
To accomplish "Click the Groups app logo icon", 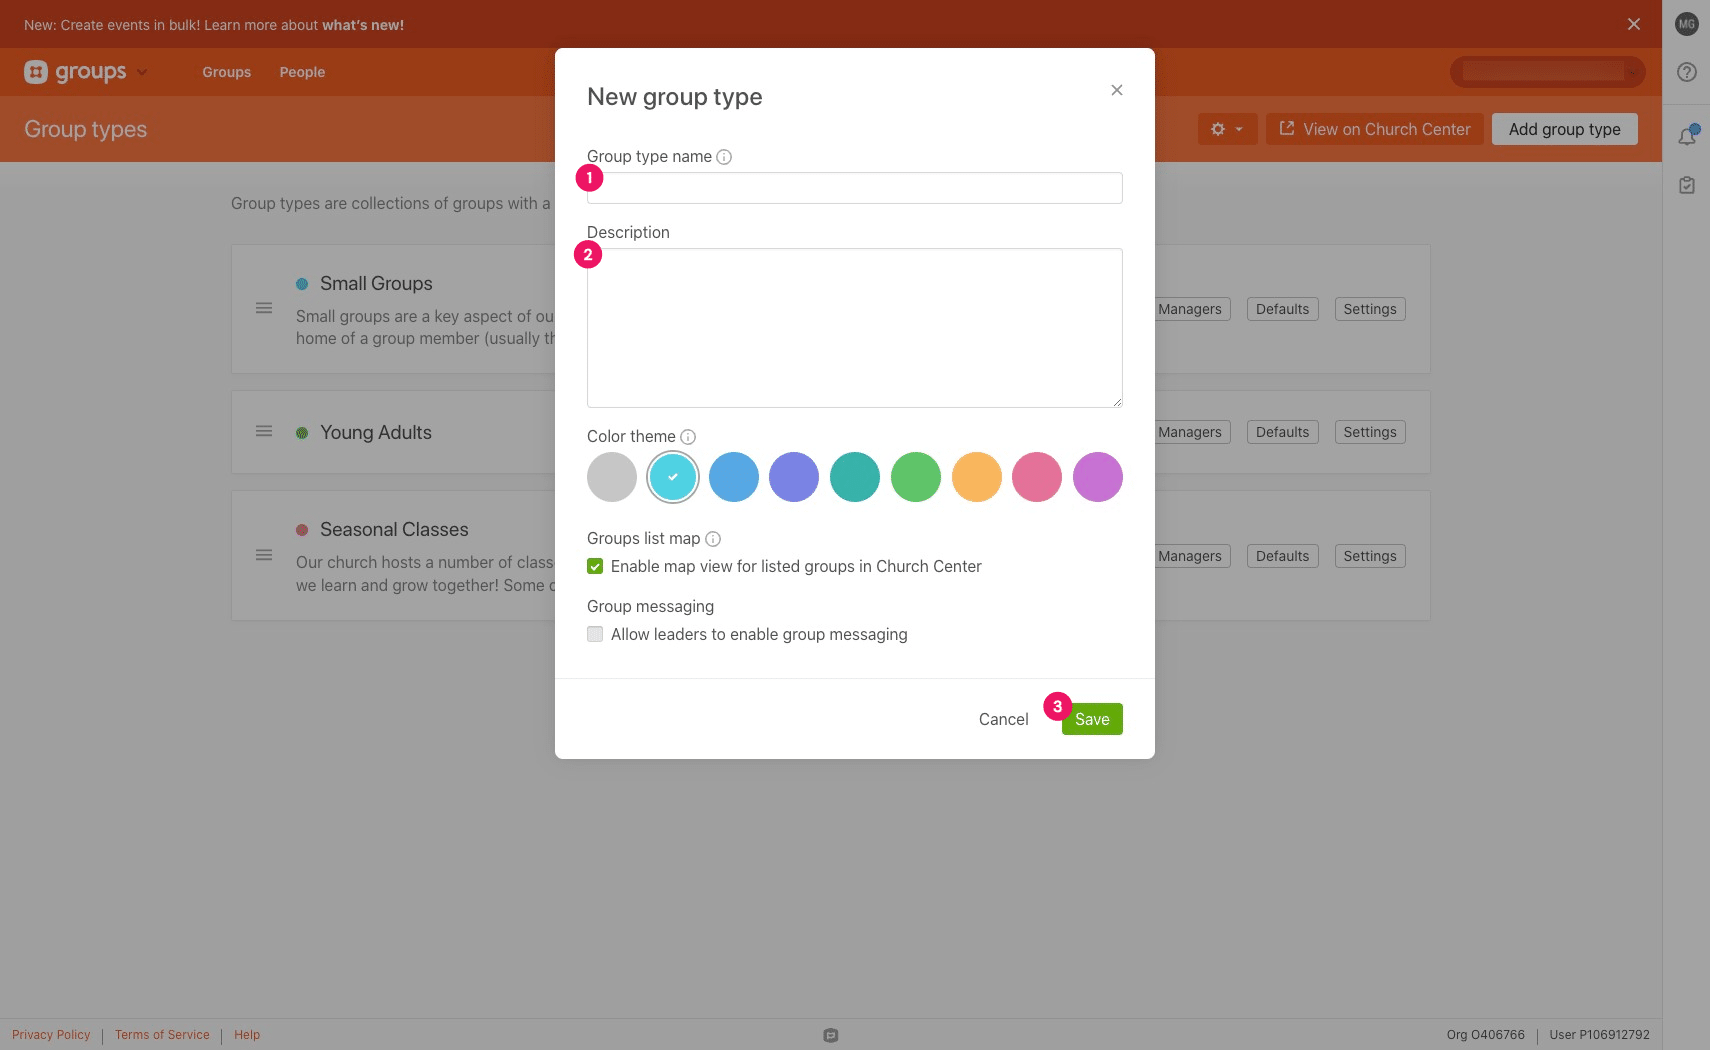I will [x=36, y=72].
